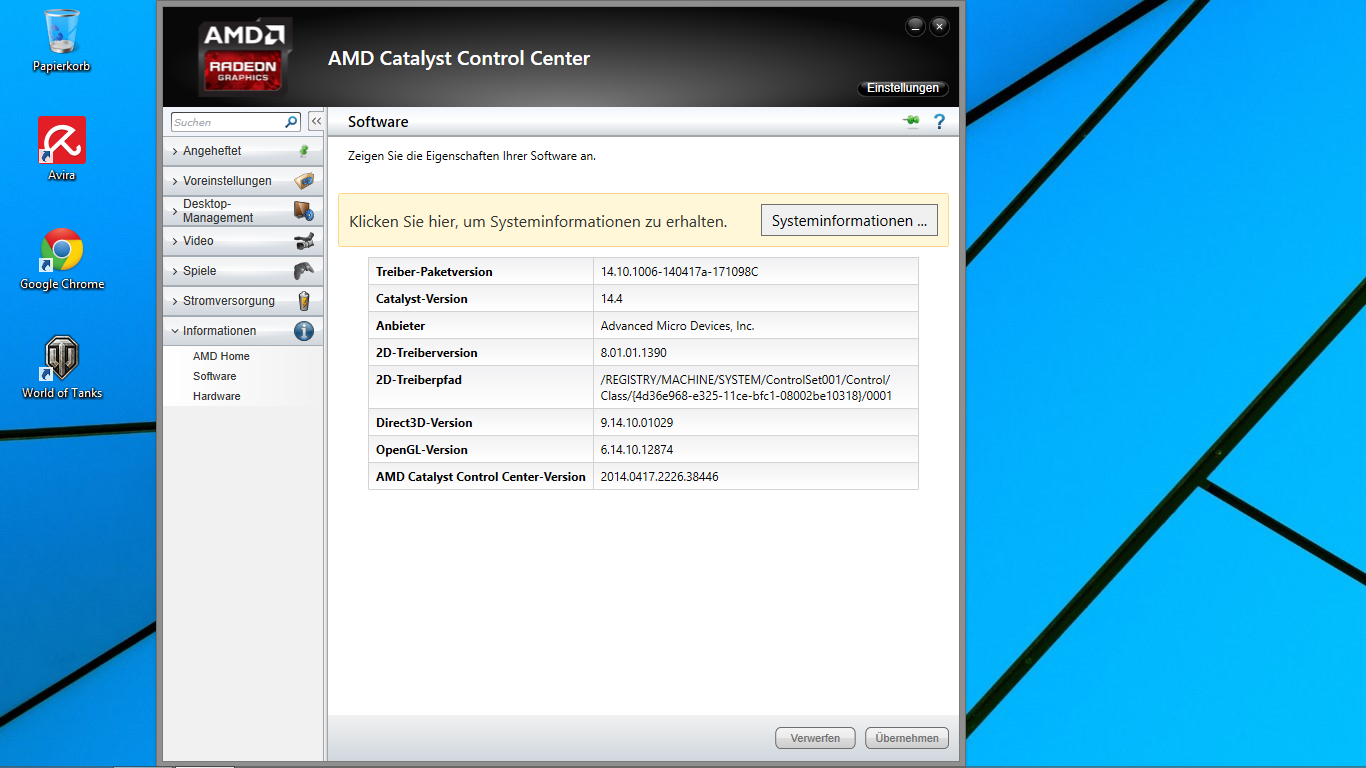Image resolution: width=1366 pixels, height=768 pixels.
Task: Click the Informationen info icon
Action: pyautogui.click(x=304, y=331)
